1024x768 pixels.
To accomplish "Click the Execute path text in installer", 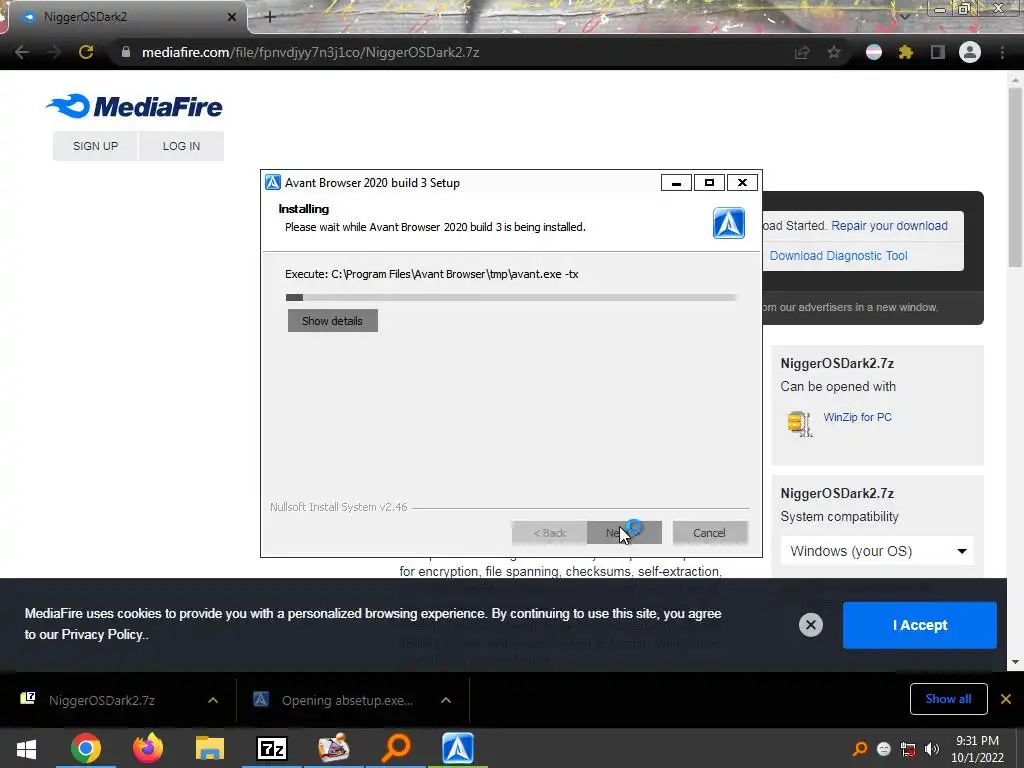I will 432,274.
